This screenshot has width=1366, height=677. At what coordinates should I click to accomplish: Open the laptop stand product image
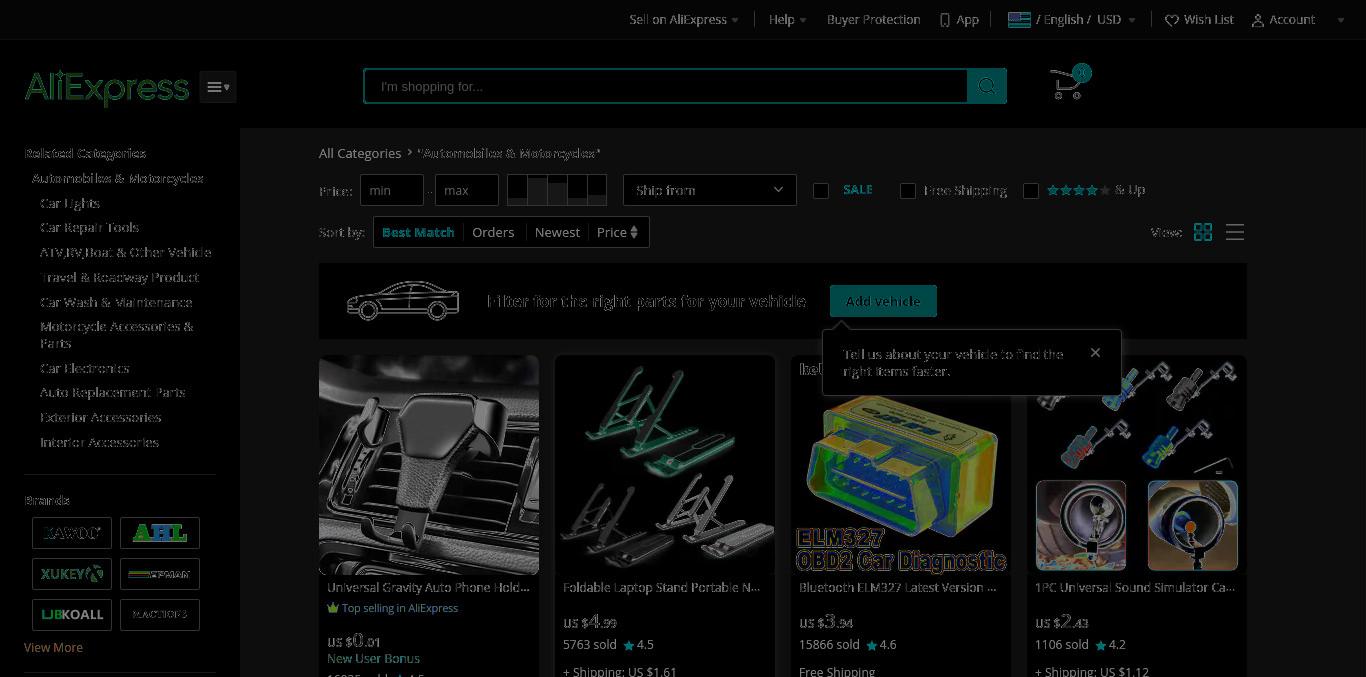(x=665, y=465)
